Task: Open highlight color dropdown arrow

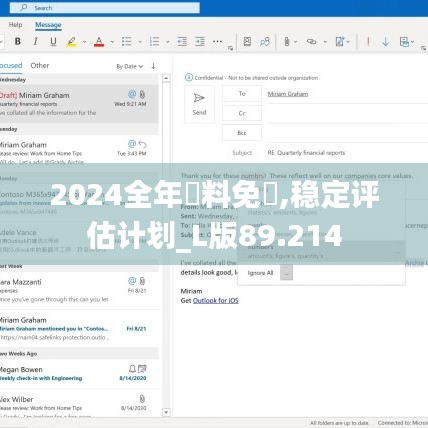Action: pos(84,42)
